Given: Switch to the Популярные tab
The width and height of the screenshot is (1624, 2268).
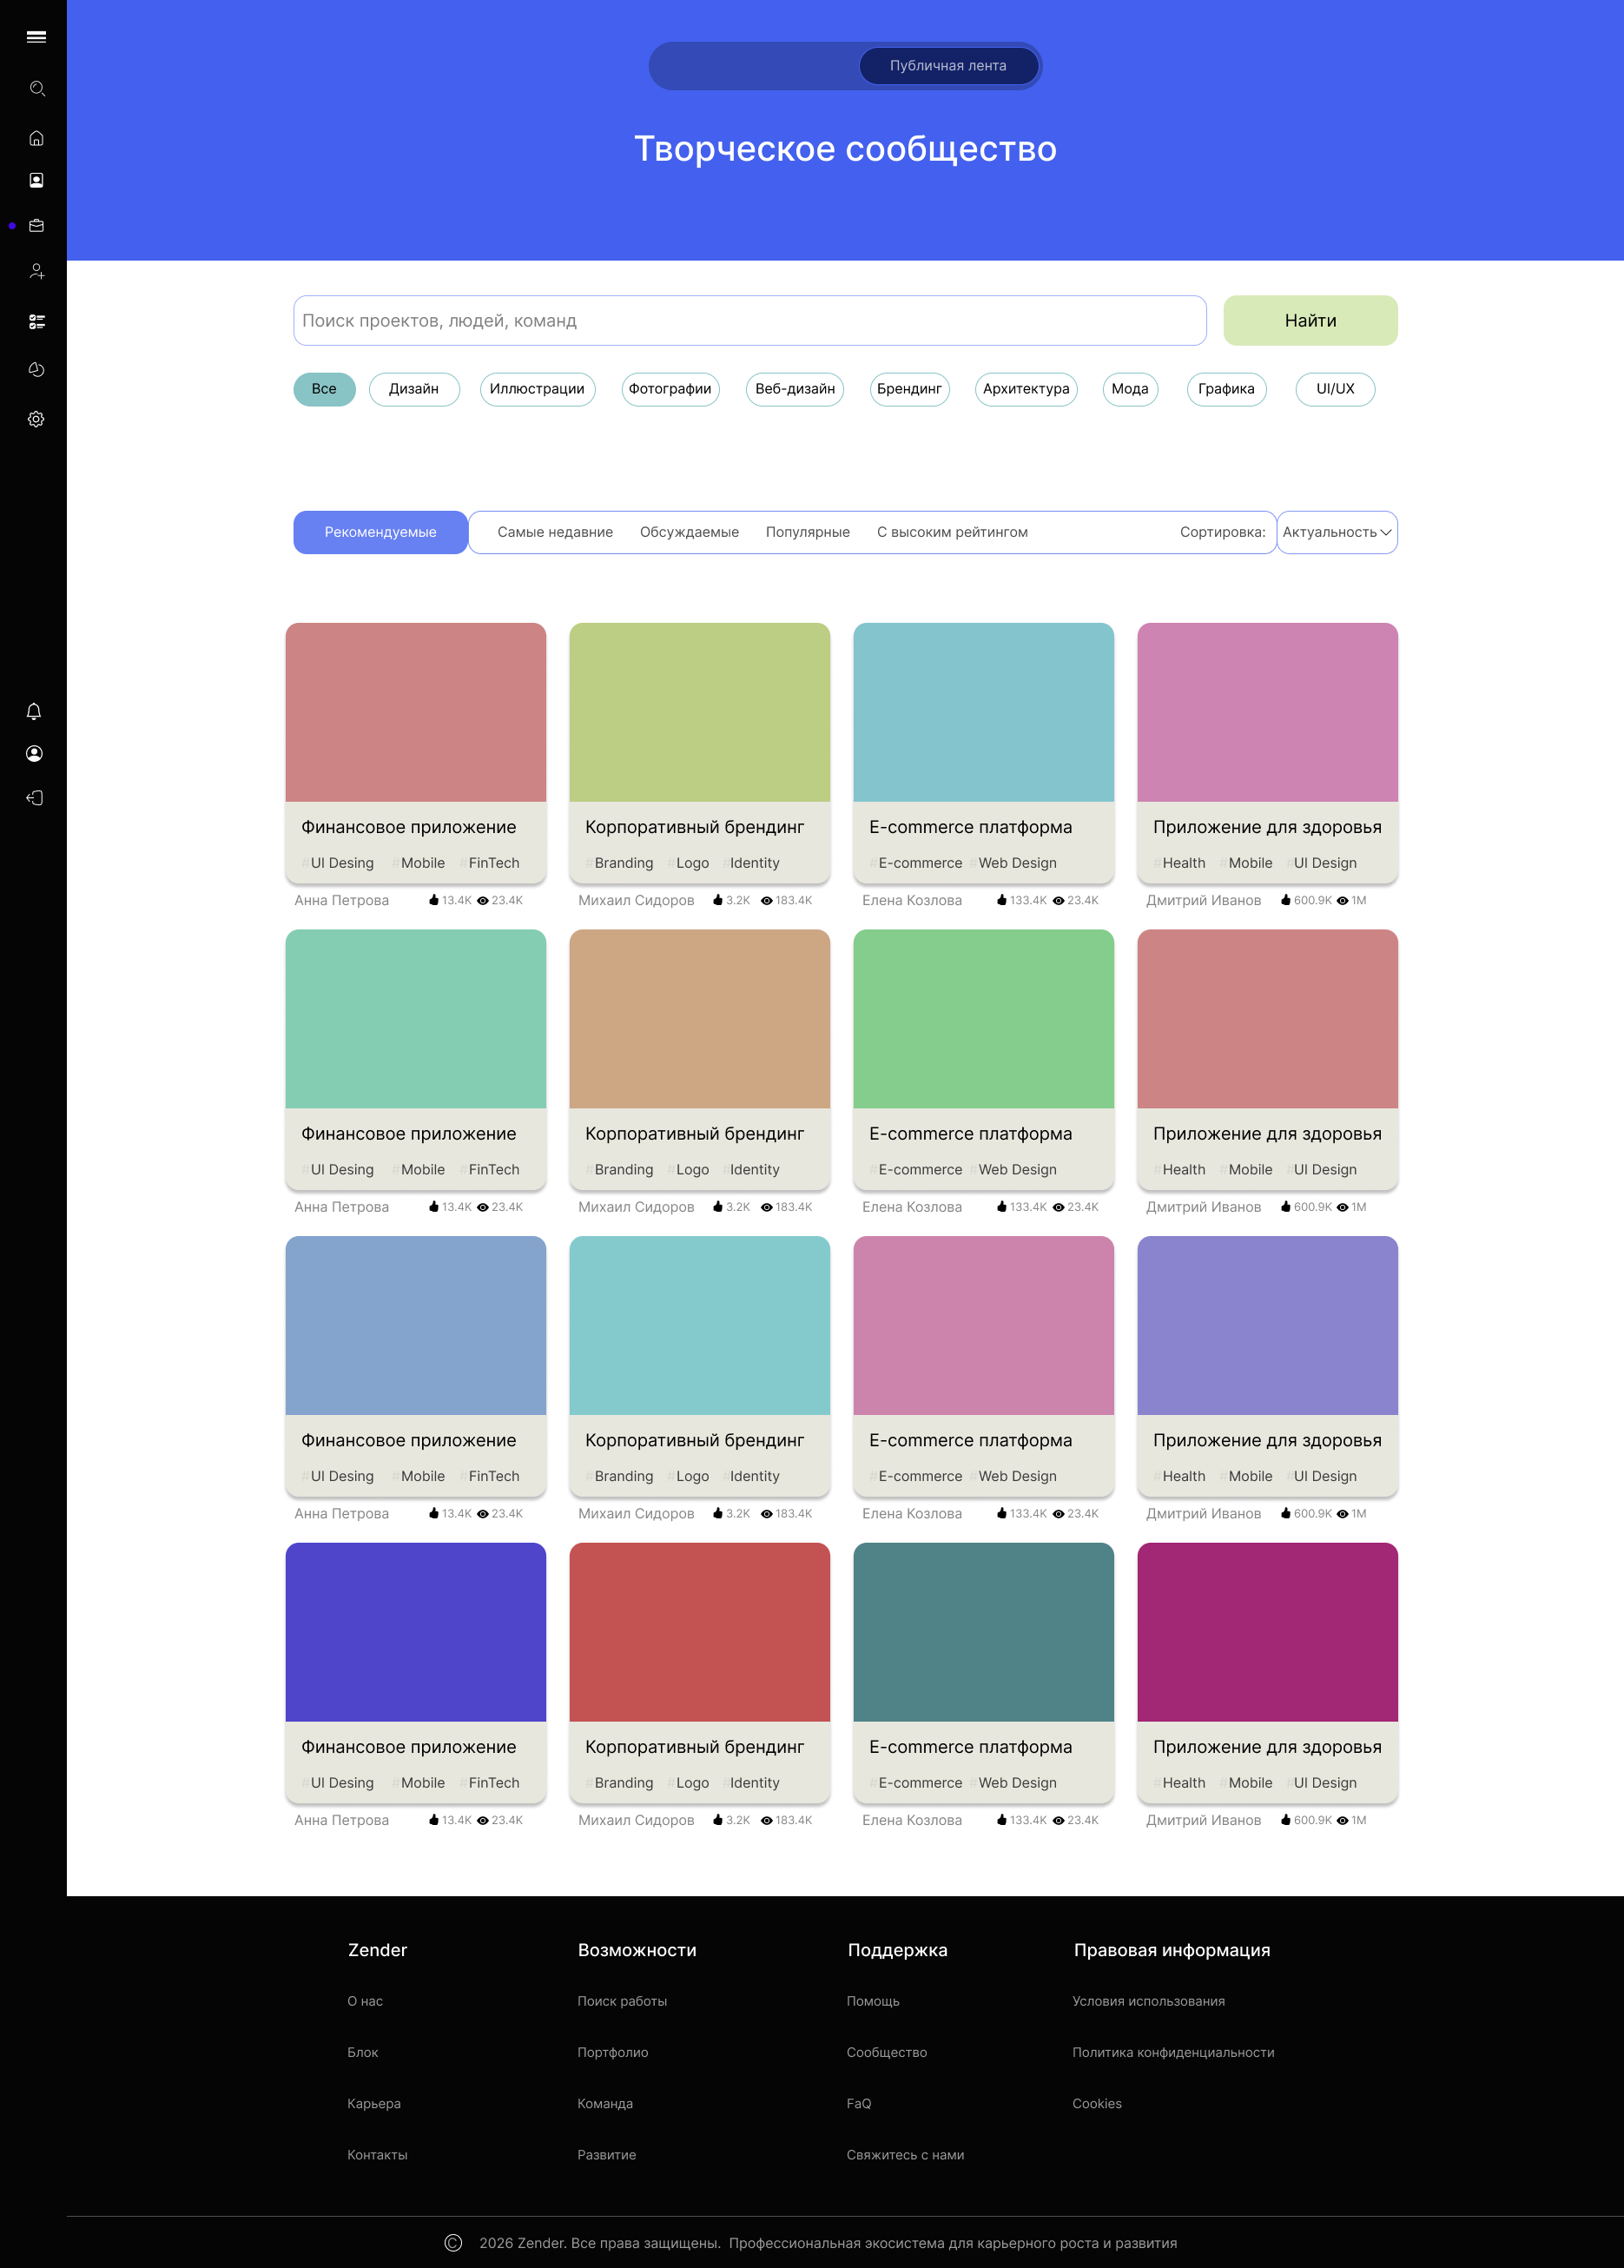Looking at the screenshot, I should [807, 532].
